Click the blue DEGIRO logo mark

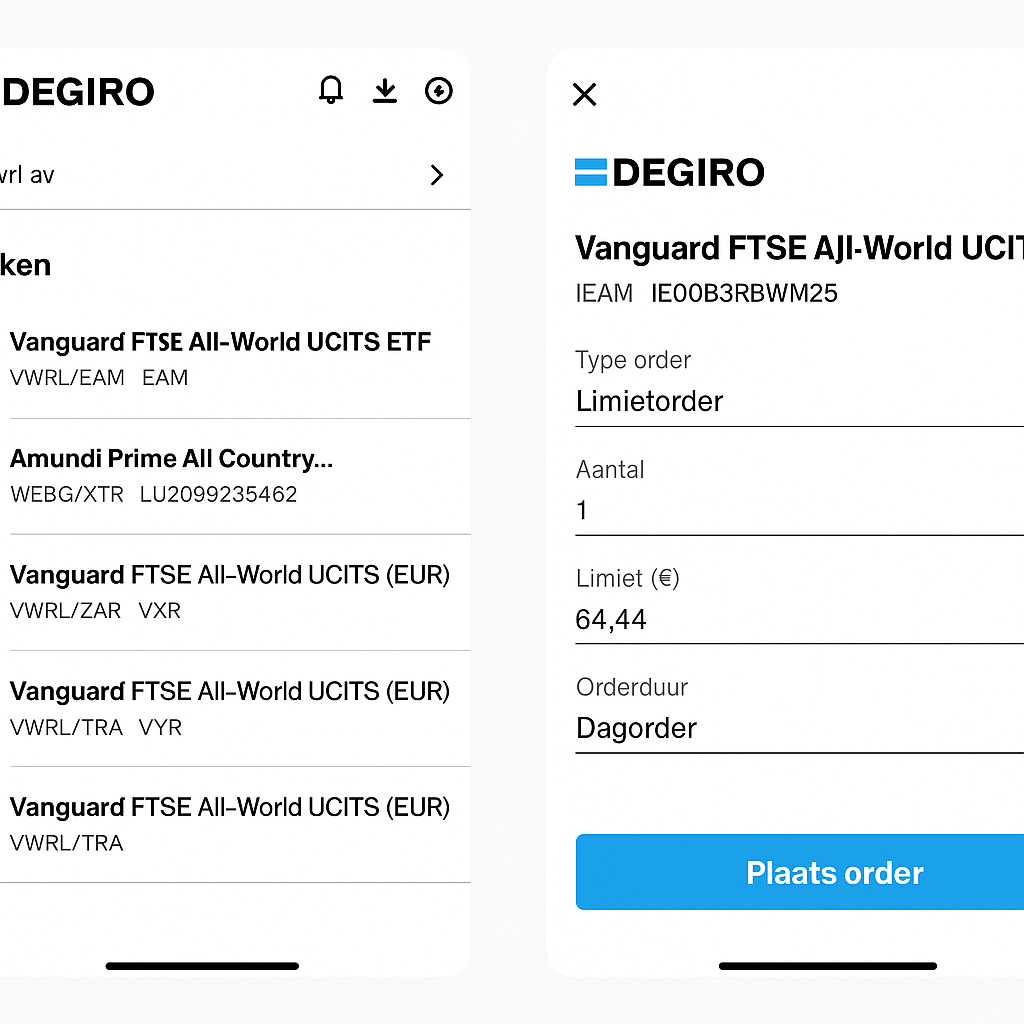pos(591,172)
